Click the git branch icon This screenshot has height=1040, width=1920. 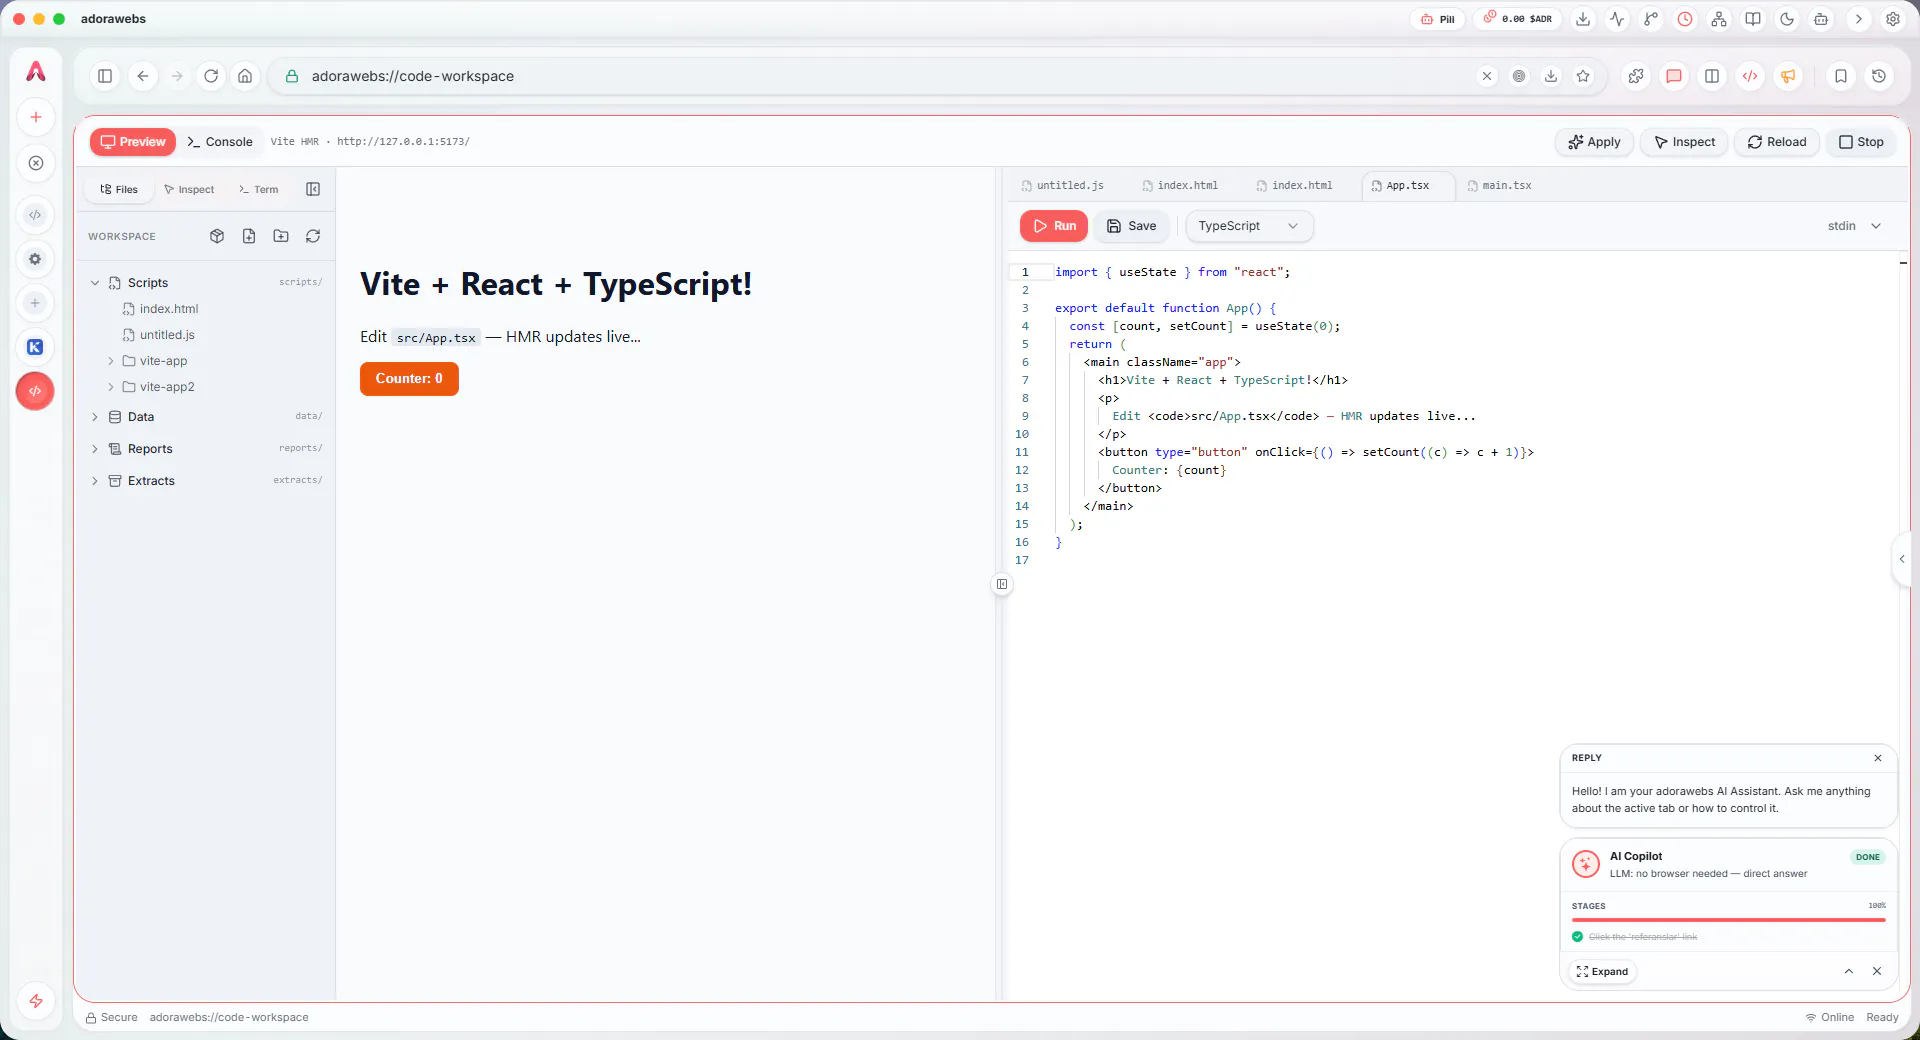coord(1651,19)
